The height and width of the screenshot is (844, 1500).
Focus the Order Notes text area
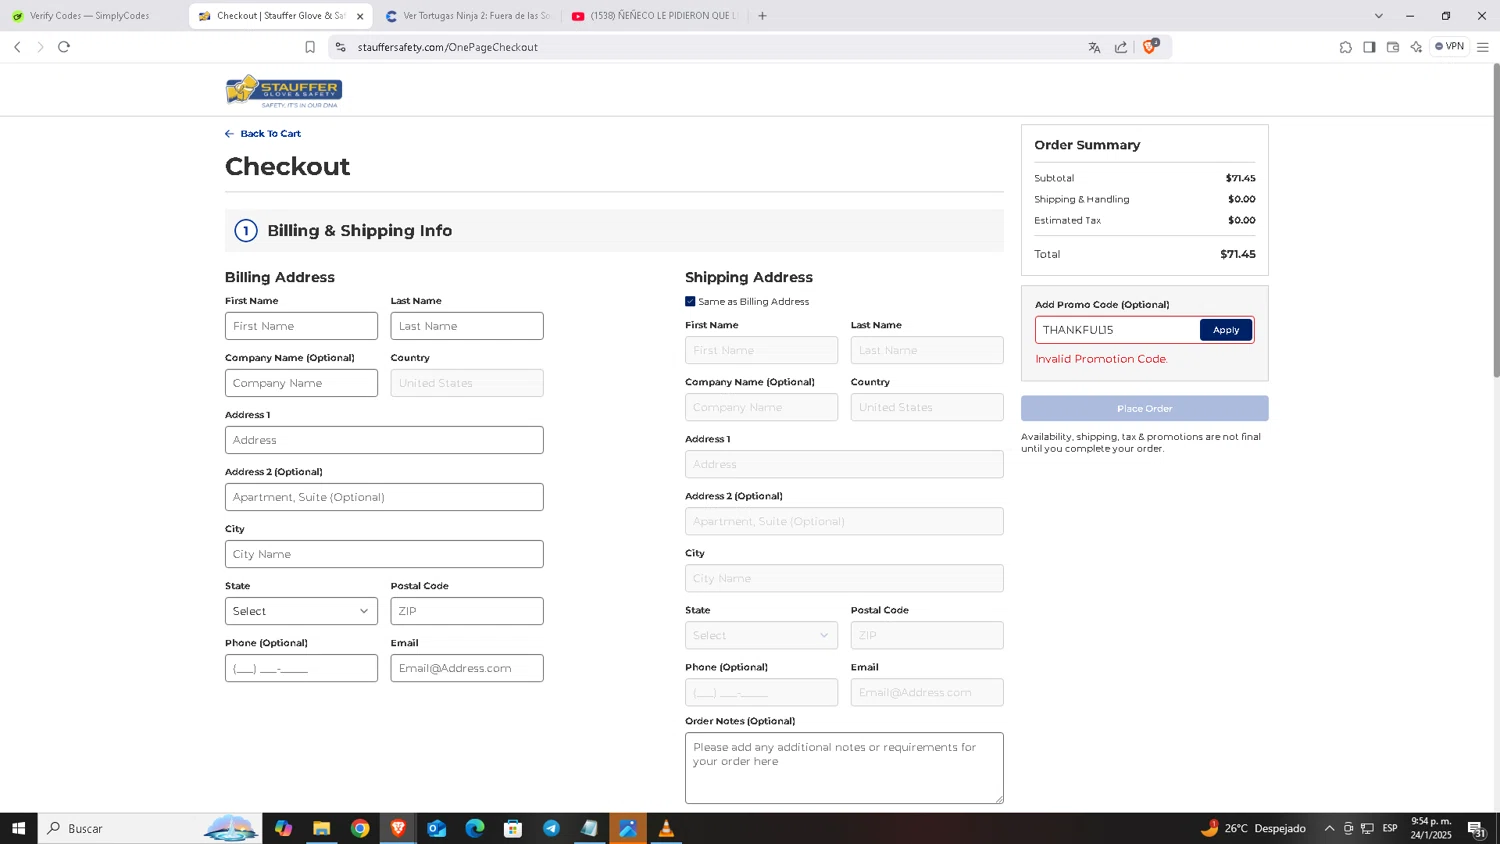coord(844,768)
